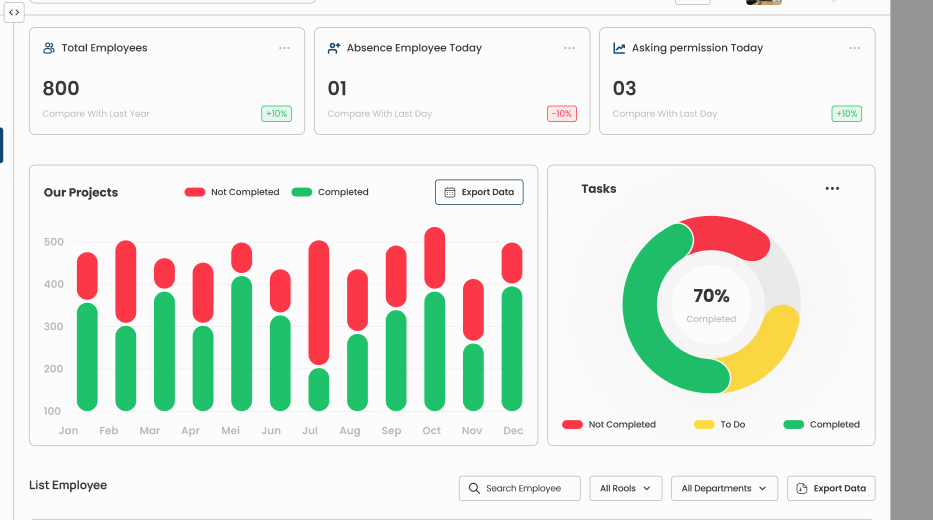Click the code toggle icon at left edge
The image size is (933, 520).
click(x=14, y=13)
